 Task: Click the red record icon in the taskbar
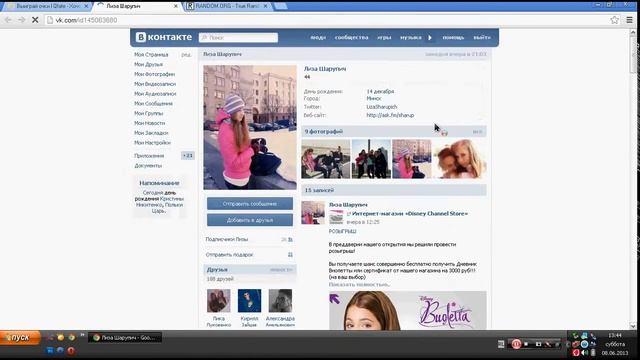[516, 344]
